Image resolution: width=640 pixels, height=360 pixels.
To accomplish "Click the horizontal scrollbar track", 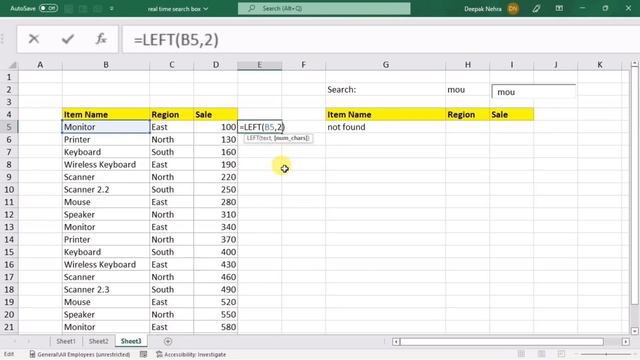I will [x=502, y=342].
